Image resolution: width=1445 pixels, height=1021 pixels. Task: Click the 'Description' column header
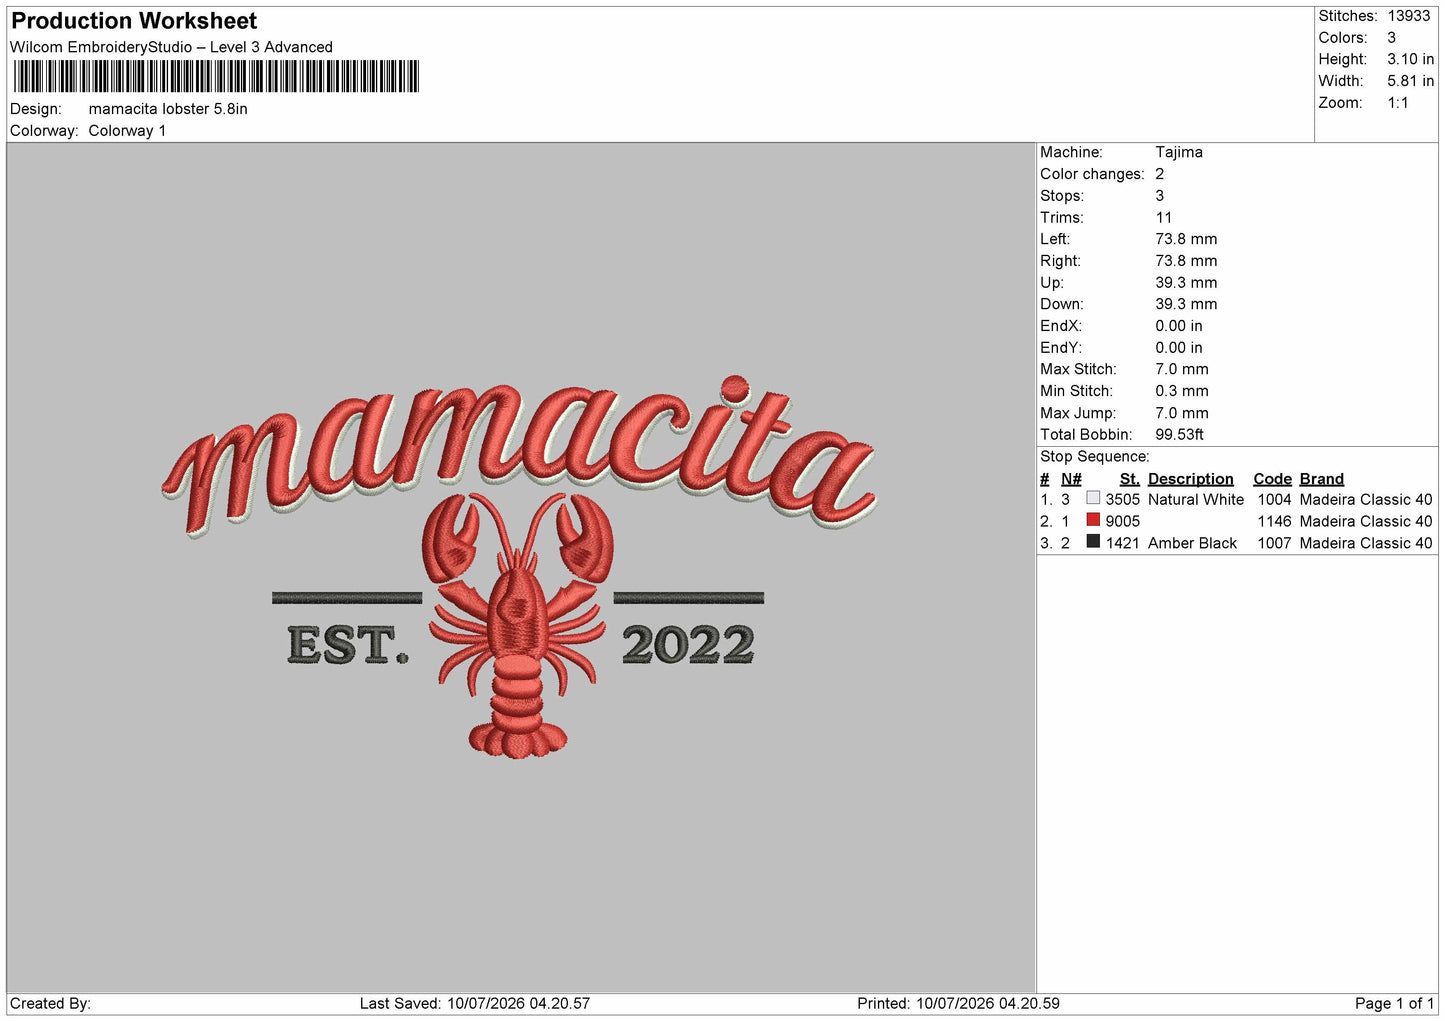(x=1190, y=479)
